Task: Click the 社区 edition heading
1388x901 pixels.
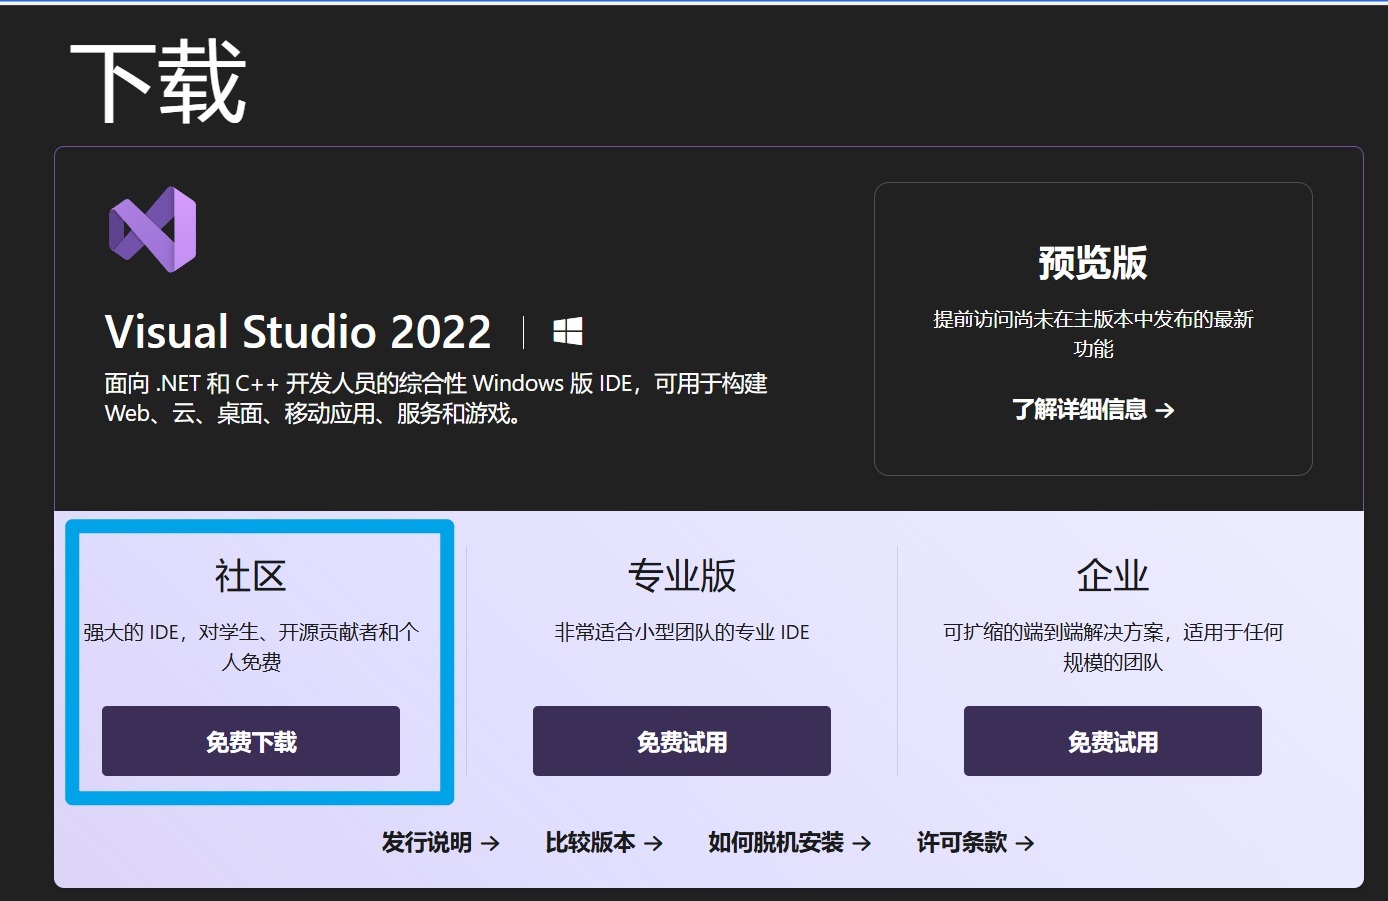Action: pos(250,576)
